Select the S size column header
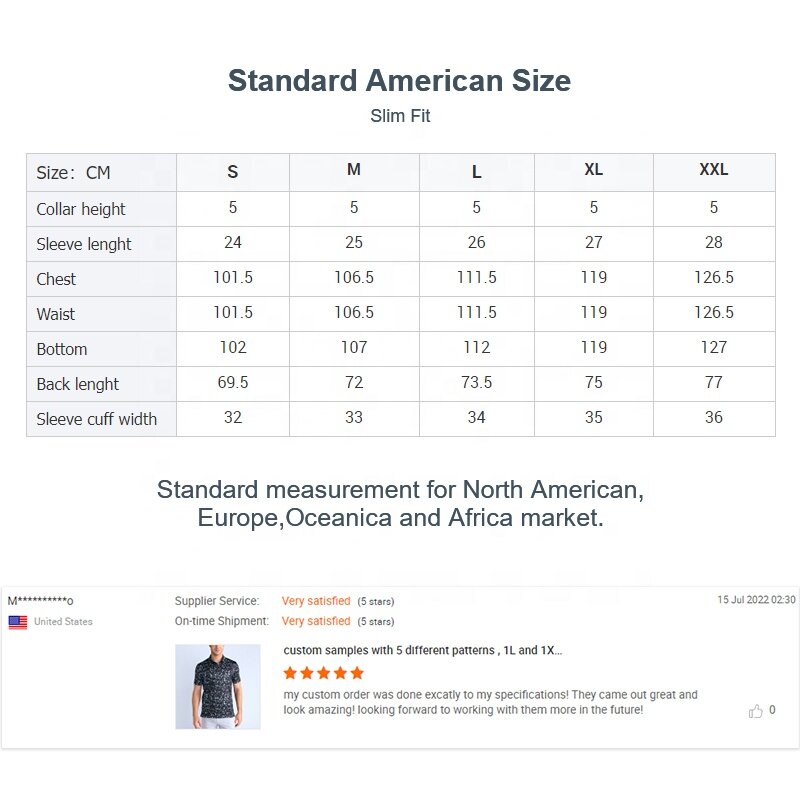This screenshot has width=800, height=800. point(233,172)
